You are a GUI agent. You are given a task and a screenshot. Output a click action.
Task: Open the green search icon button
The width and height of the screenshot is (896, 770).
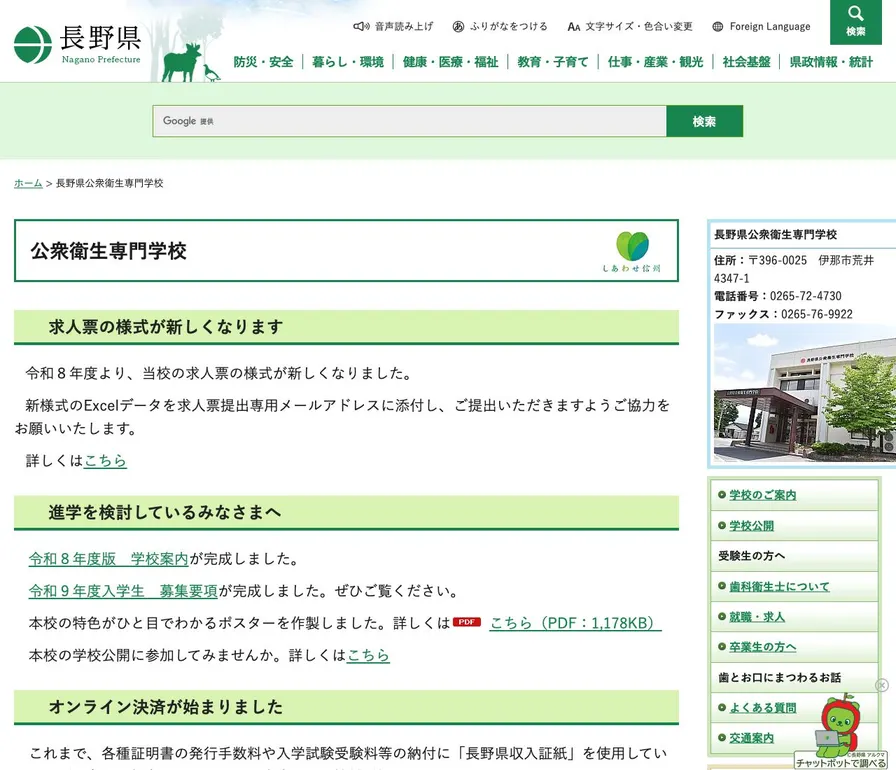855,22
